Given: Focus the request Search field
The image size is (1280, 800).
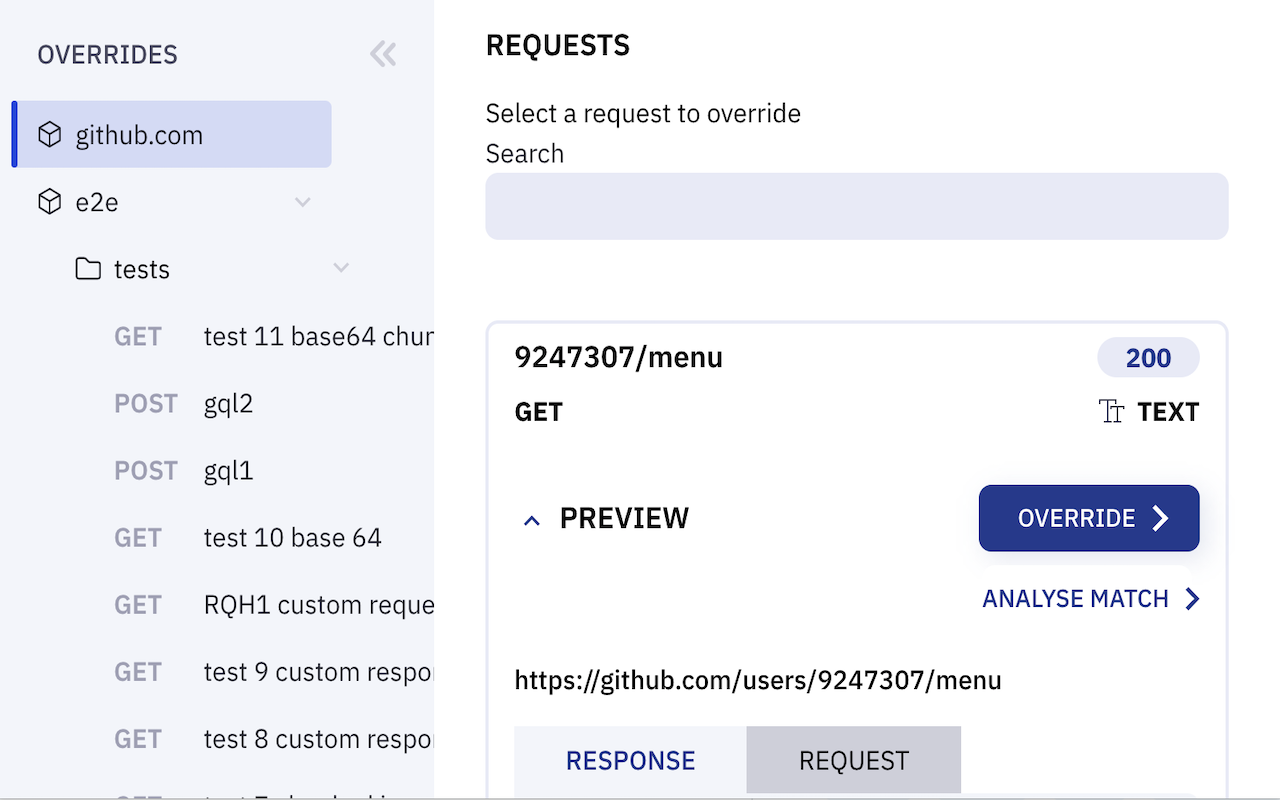Looking at the screenshot, I should coord(857,206).
